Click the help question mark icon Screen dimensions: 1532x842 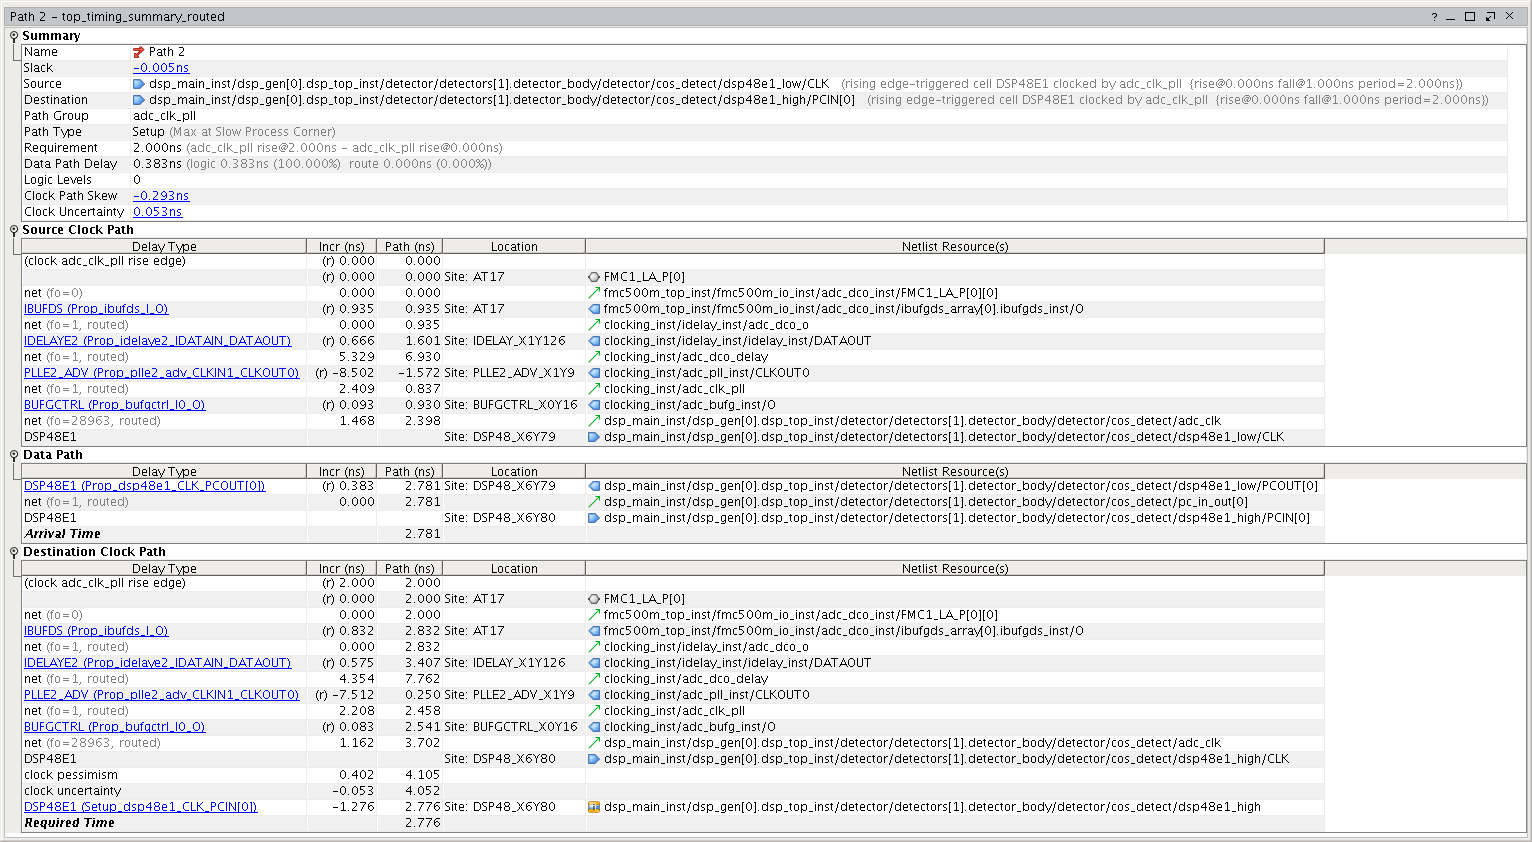click(x=1434, y=17)
